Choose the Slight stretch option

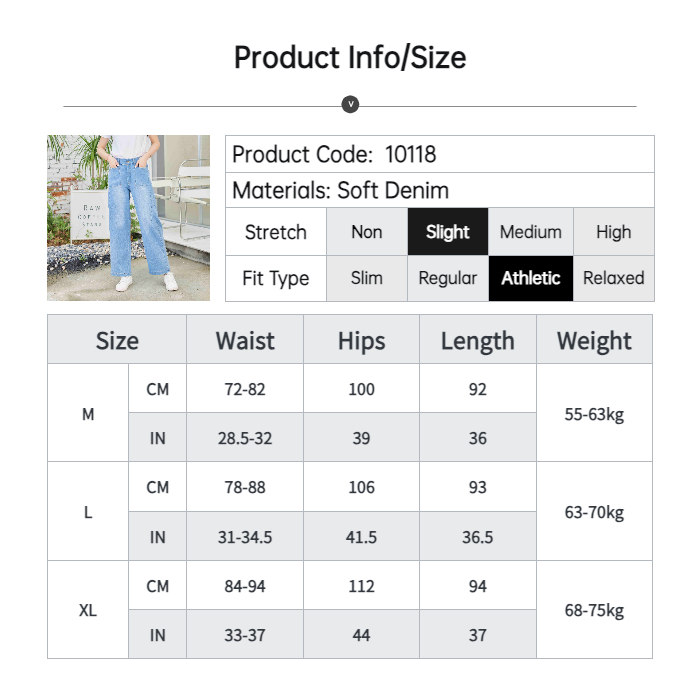click(x=447, y=232)
